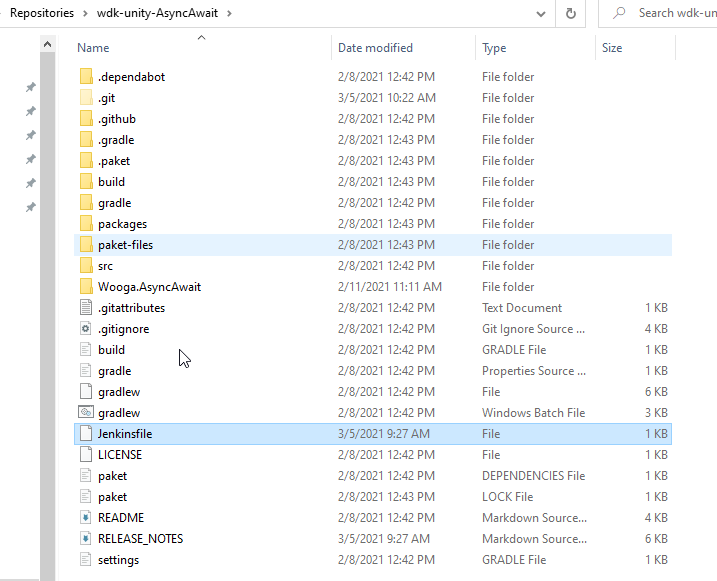
Task: Click the LICENSE file icon
Action: (86, 455)
